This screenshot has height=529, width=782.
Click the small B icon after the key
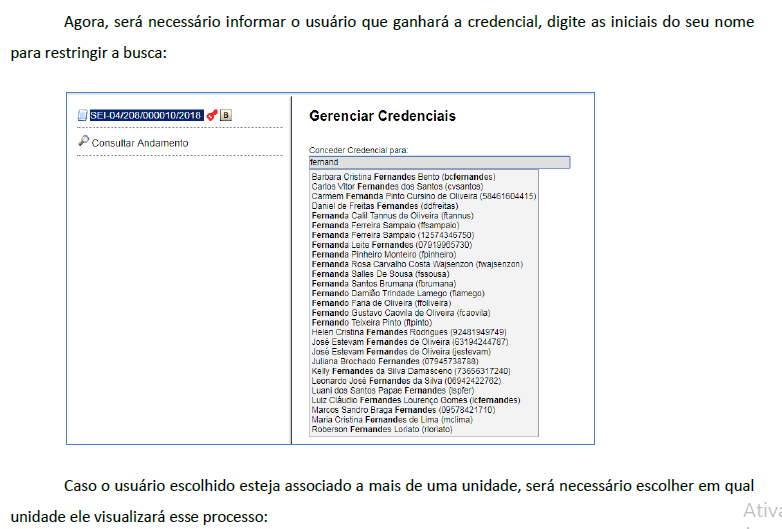pos(226,115)
